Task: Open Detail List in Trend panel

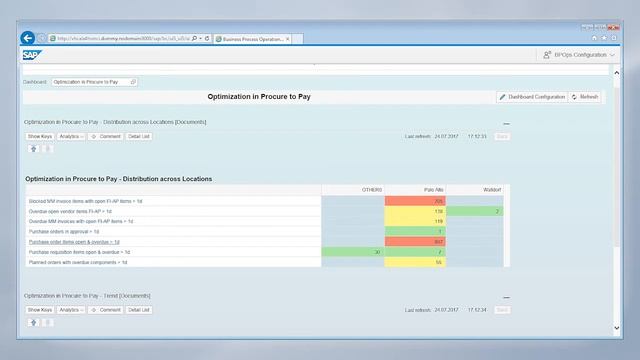Action: point(139,310)
